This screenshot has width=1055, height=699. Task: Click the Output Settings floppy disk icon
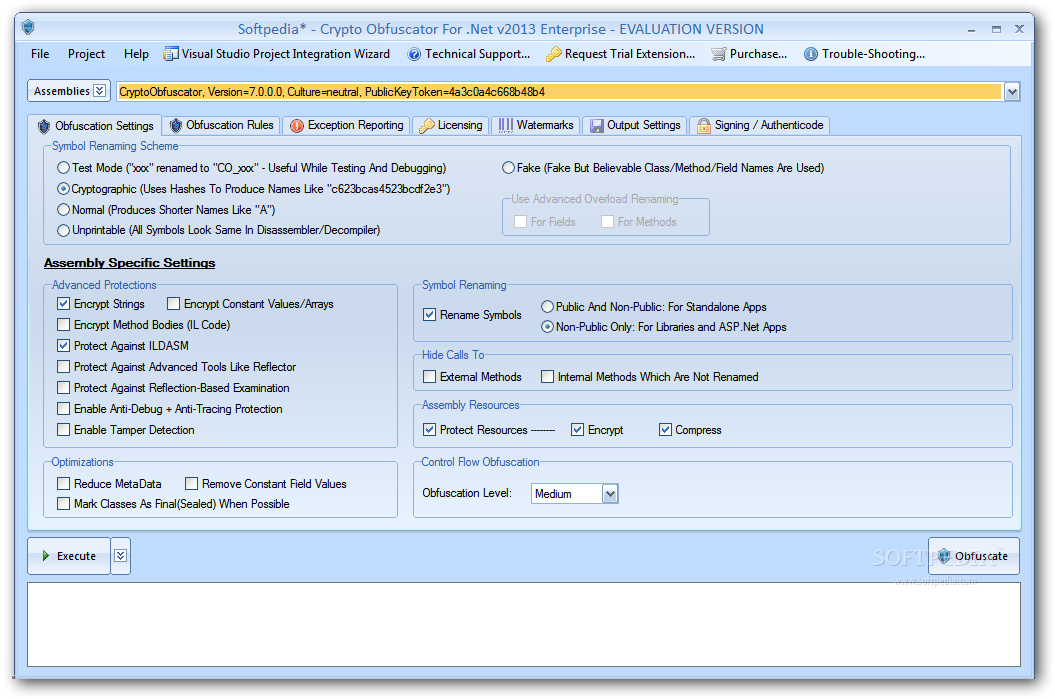[x=597, y=126]
